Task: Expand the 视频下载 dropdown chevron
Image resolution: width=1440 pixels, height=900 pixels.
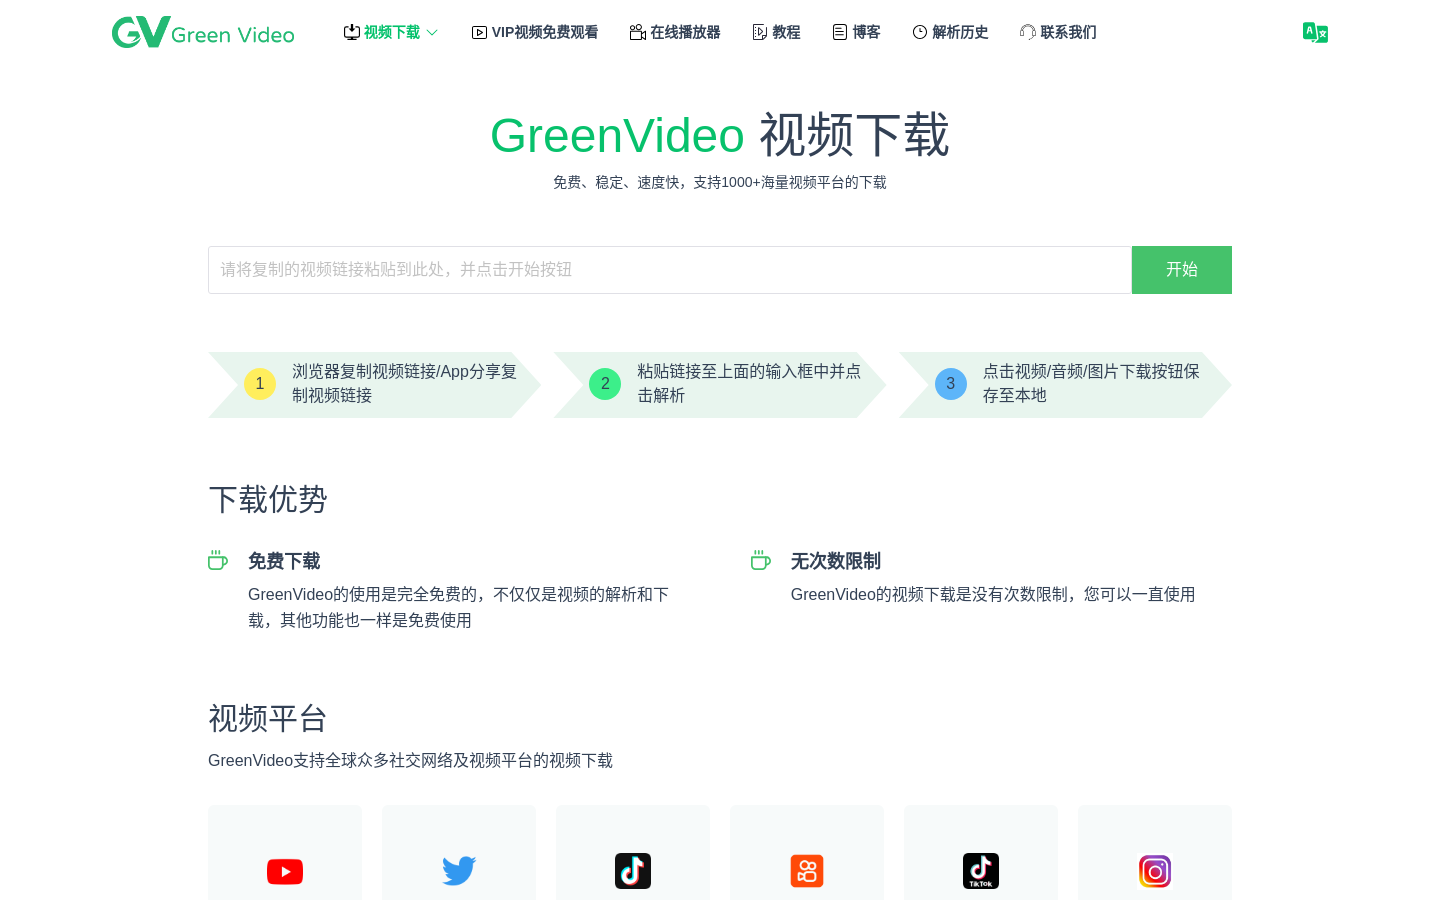Action: click(432, 32)
